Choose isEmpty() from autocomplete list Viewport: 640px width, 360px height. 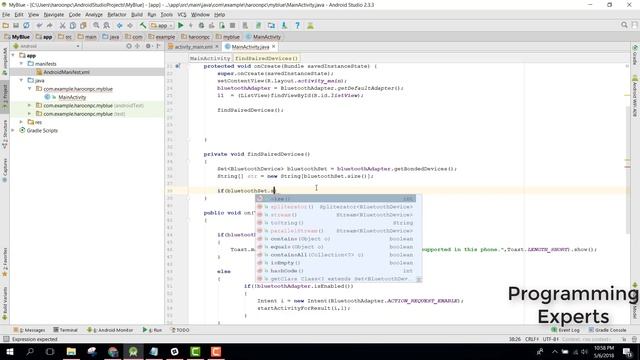click(336, 263)
